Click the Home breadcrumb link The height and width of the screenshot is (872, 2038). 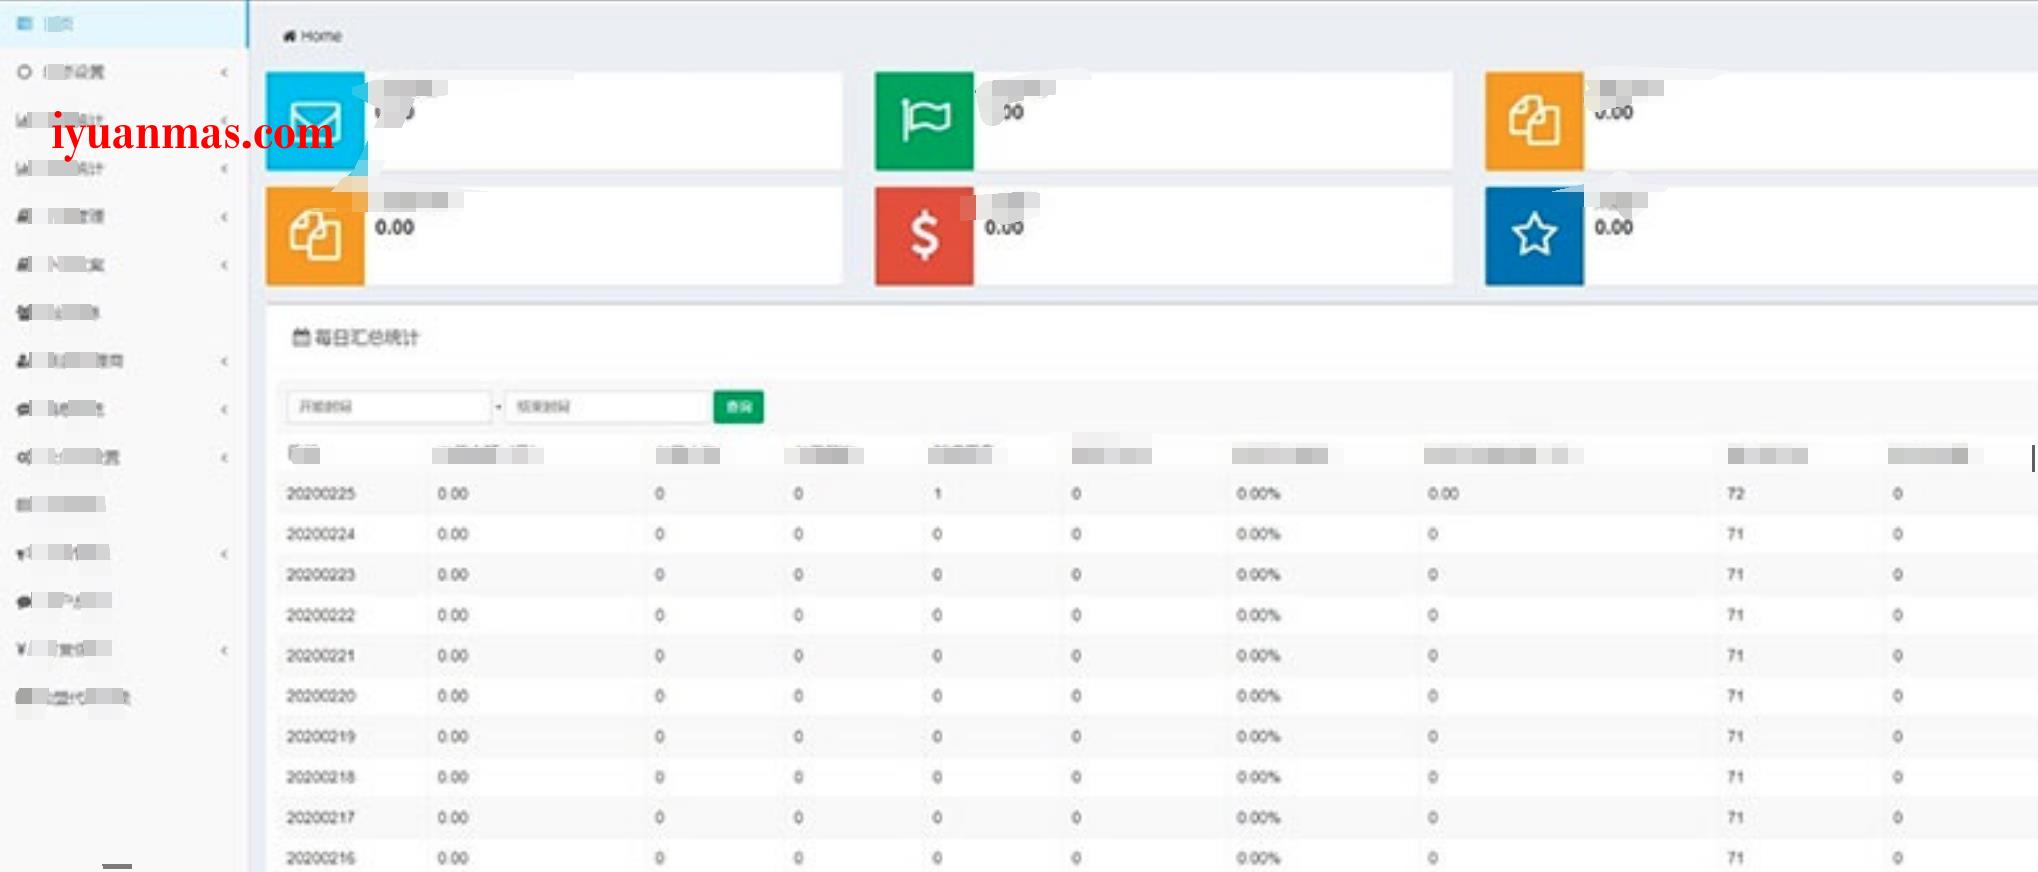click(321, 36)
